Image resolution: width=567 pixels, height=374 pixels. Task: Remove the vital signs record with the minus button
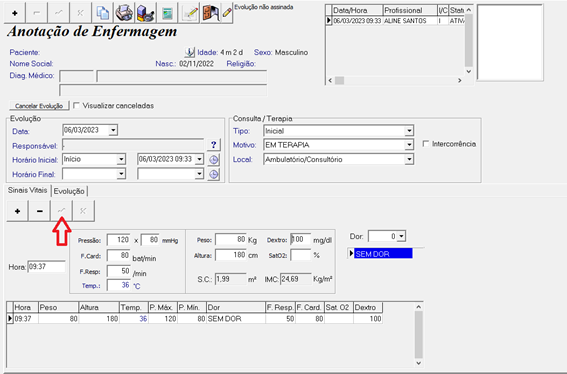40,211
